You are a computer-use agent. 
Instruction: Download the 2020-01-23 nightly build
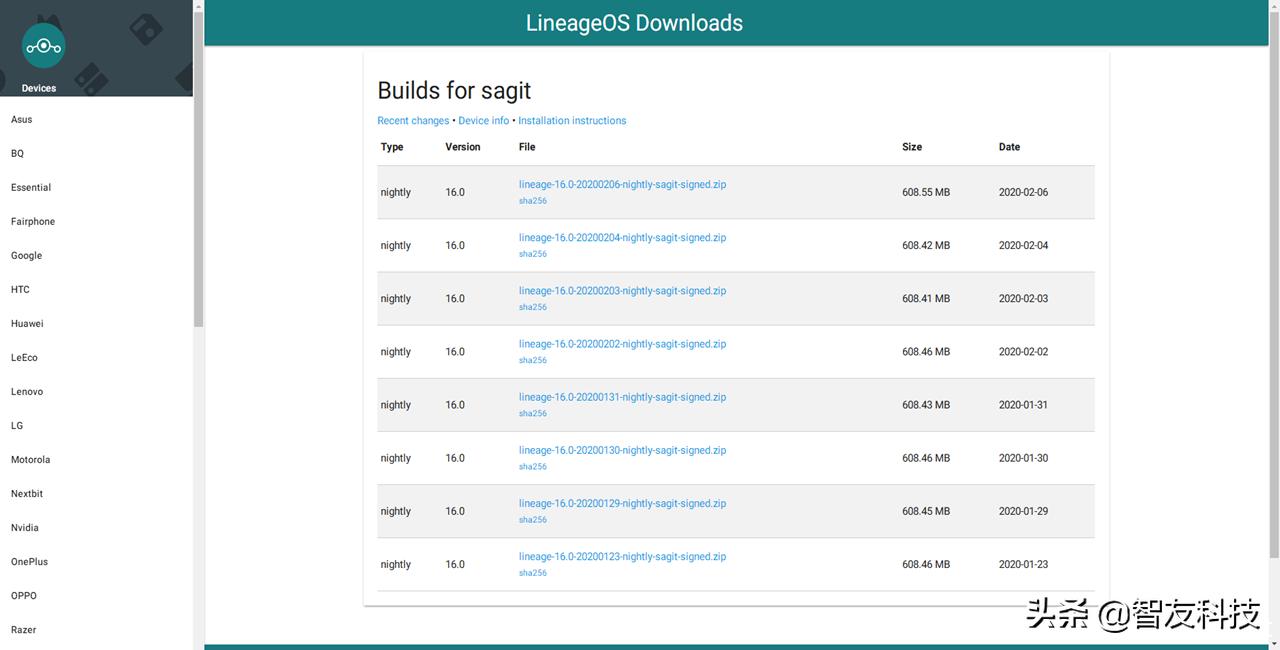click(x=622, y=556)
